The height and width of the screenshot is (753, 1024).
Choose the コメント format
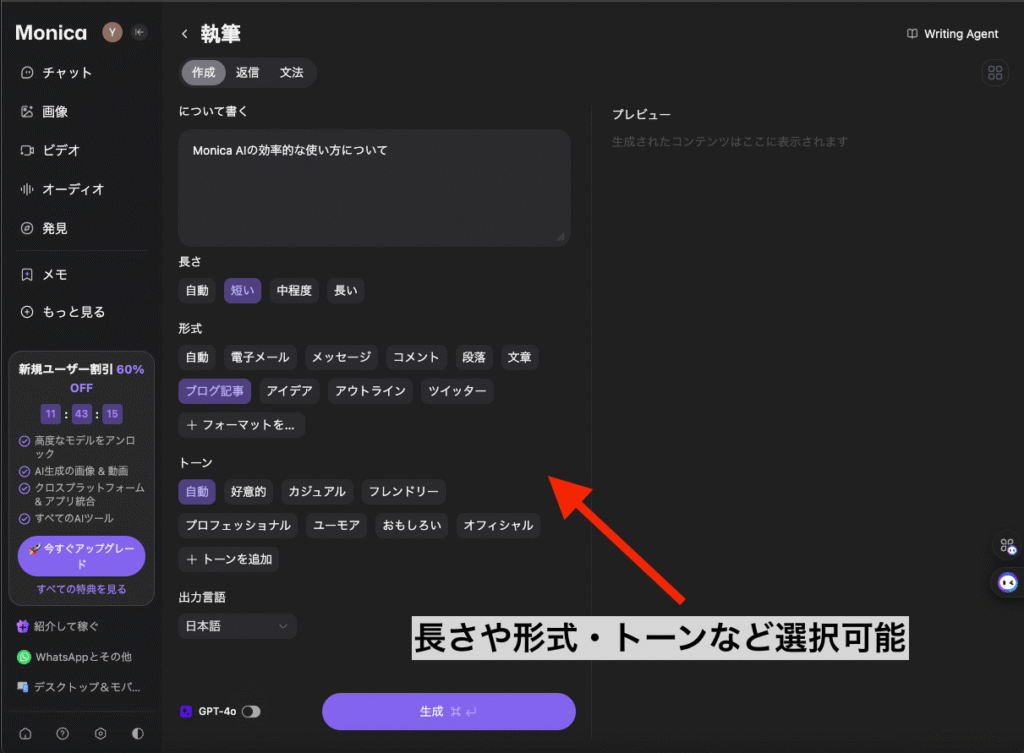tap(416, 357)
